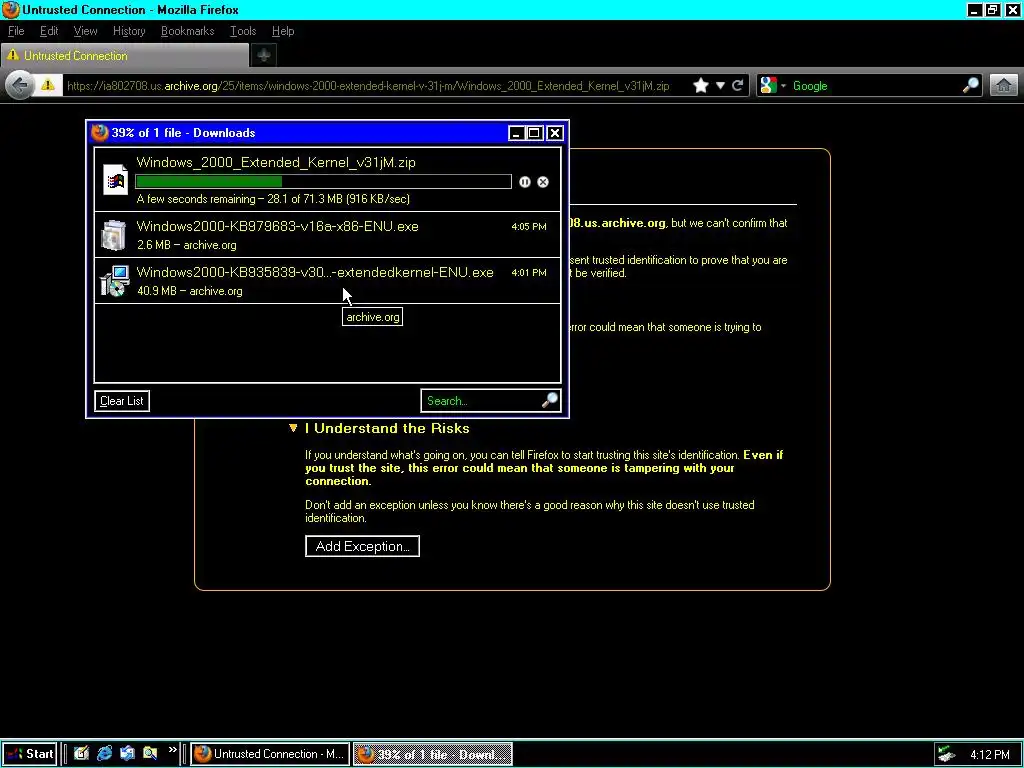The width and height of the screenshot is (1024, 768).
Task: Click the network tray icon
Action: pyautogui.click(x=946, y=754)
